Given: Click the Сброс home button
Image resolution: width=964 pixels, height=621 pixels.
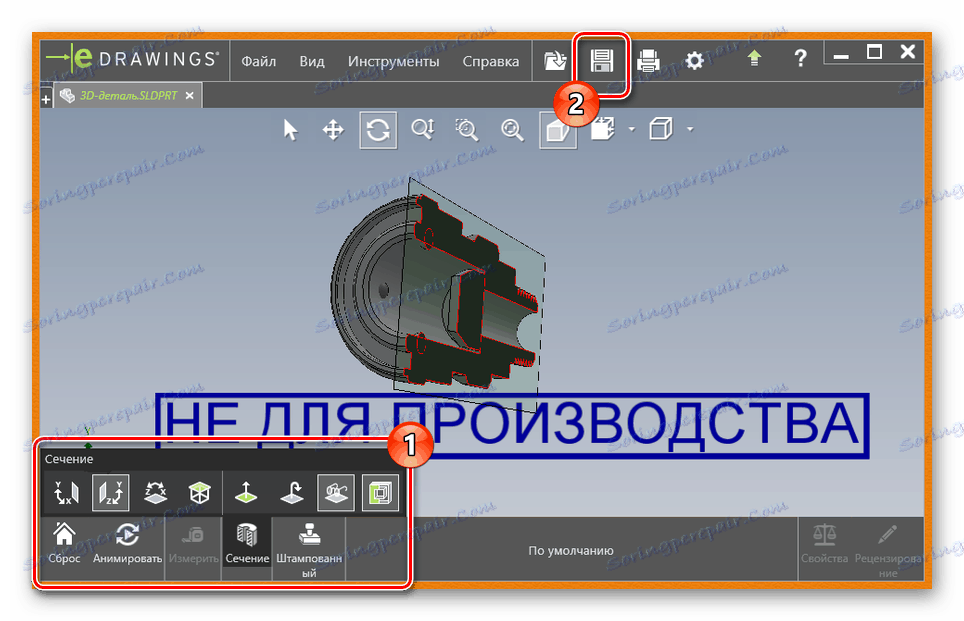Looking at the screenshot, I should coord(65,544).
